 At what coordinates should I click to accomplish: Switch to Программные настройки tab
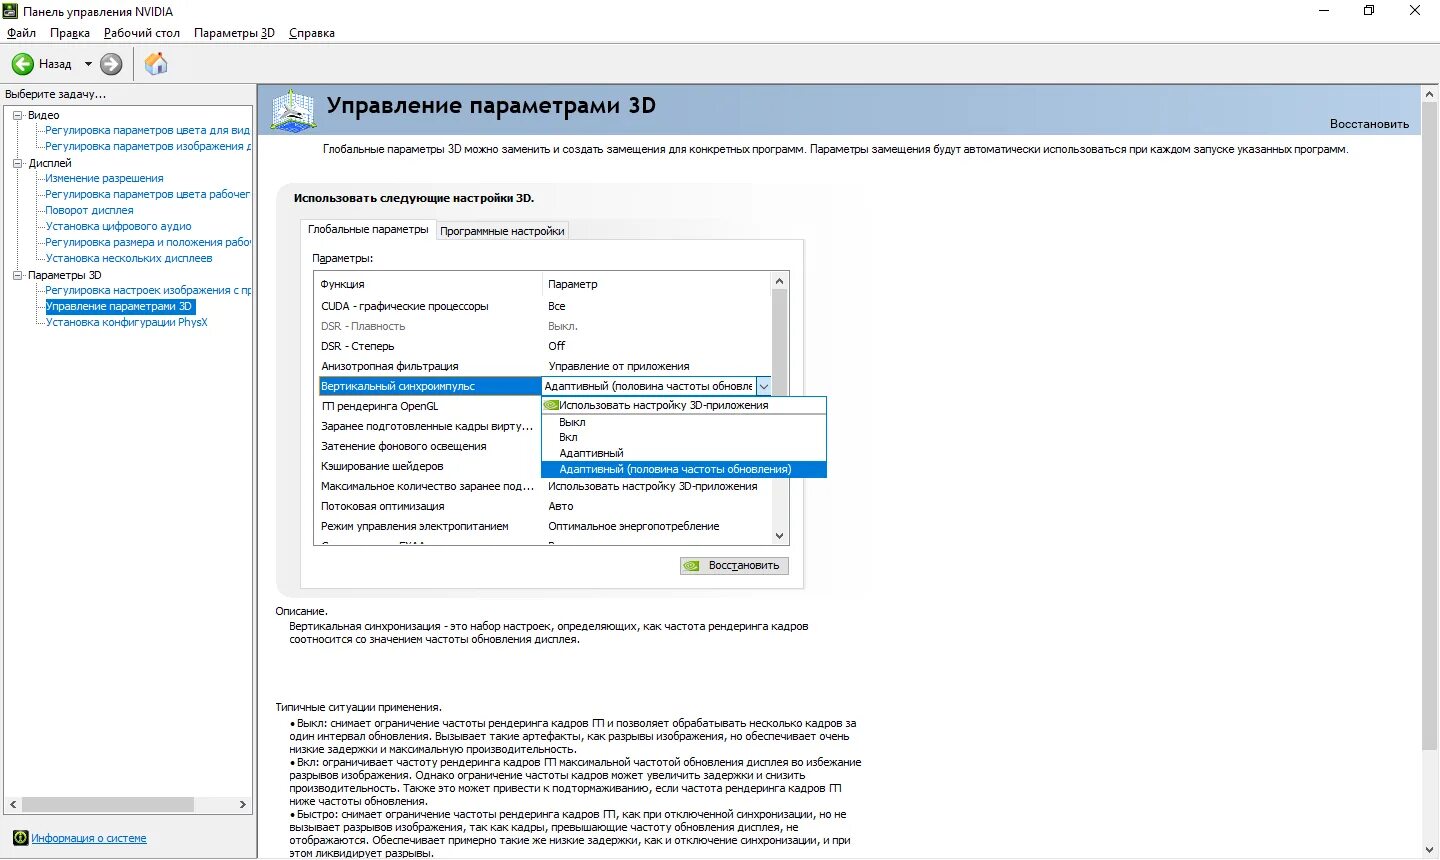pos(502,231)
